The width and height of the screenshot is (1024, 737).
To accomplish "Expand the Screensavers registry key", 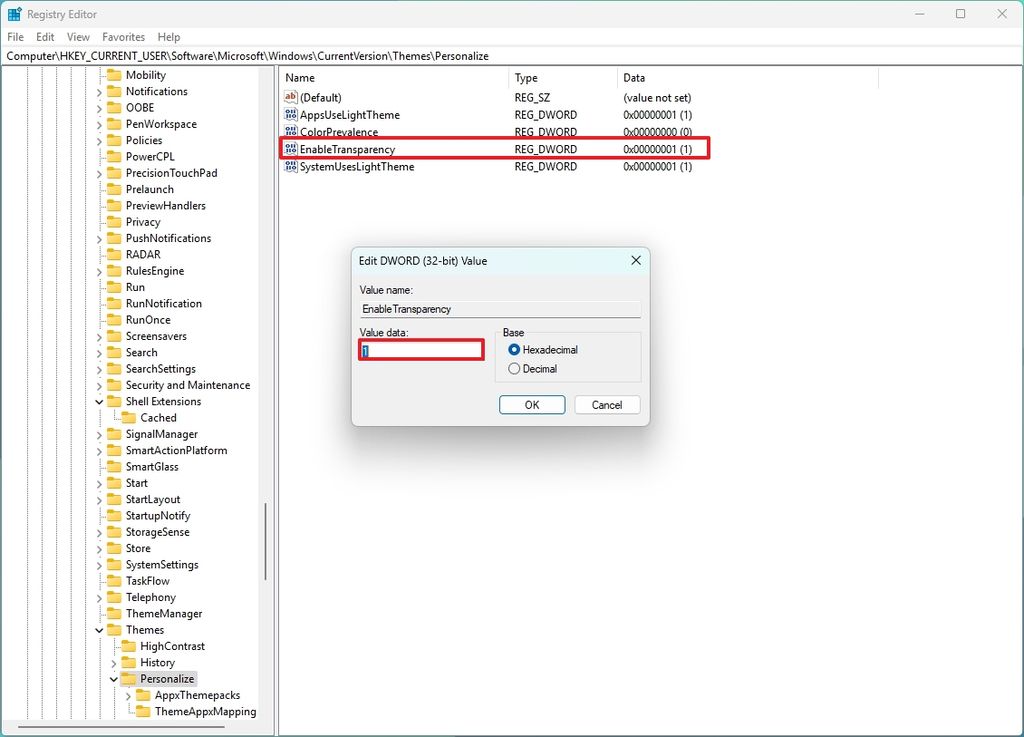I will [x=99, y=336].
